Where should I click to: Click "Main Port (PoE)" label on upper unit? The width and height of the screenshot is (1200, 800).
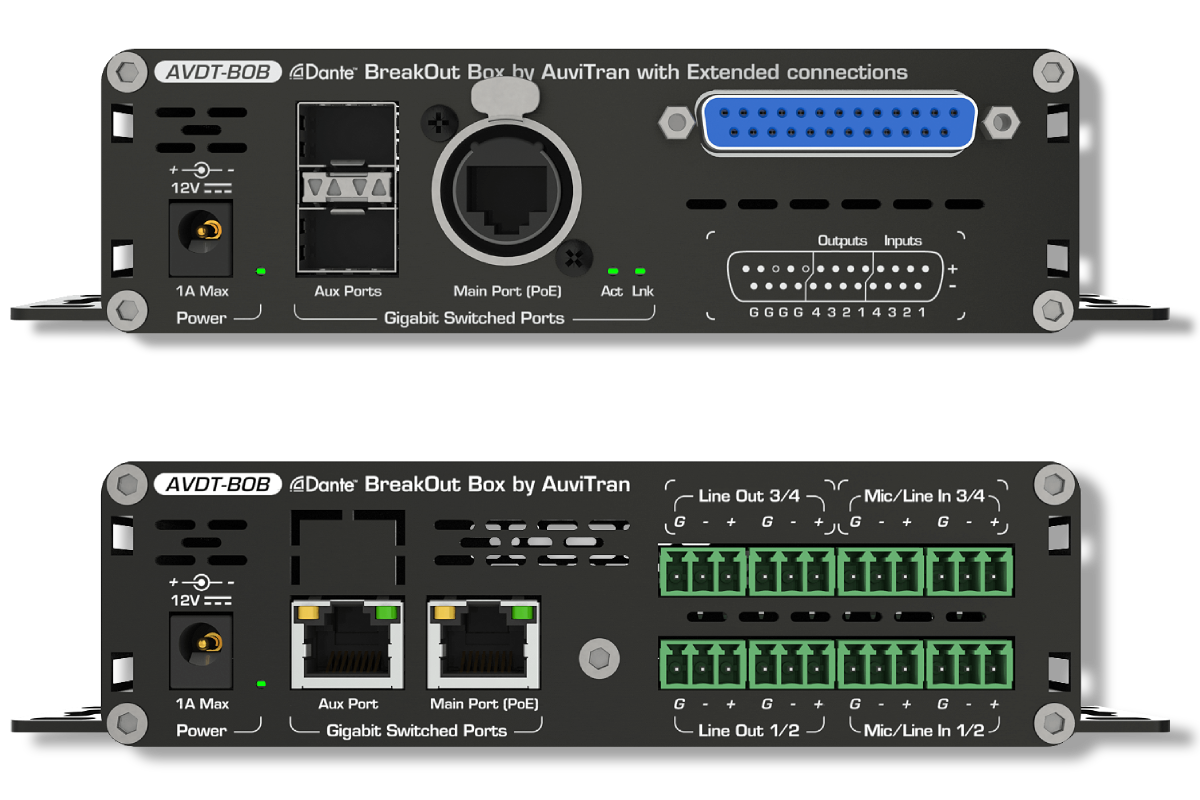(x=507, y=291)
